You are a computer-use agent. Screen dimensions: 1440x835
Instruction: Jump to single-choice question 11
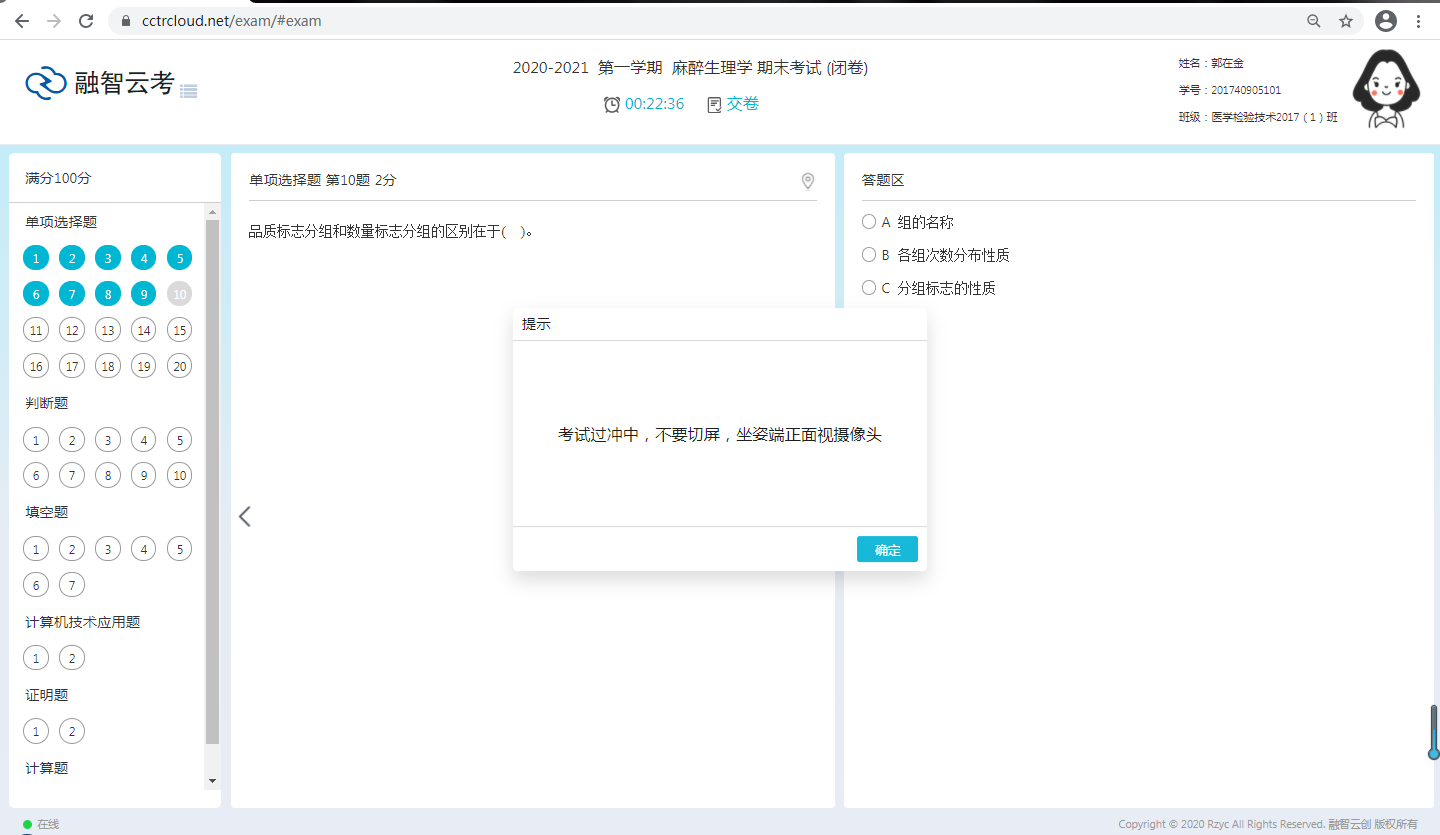coord(36,330)
